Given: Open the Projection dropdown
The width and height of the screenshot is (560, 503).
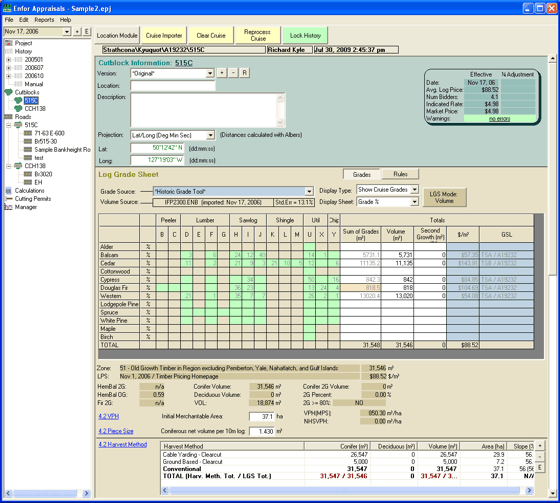Looking at the screenshot, I should click(x=210, y=135).
